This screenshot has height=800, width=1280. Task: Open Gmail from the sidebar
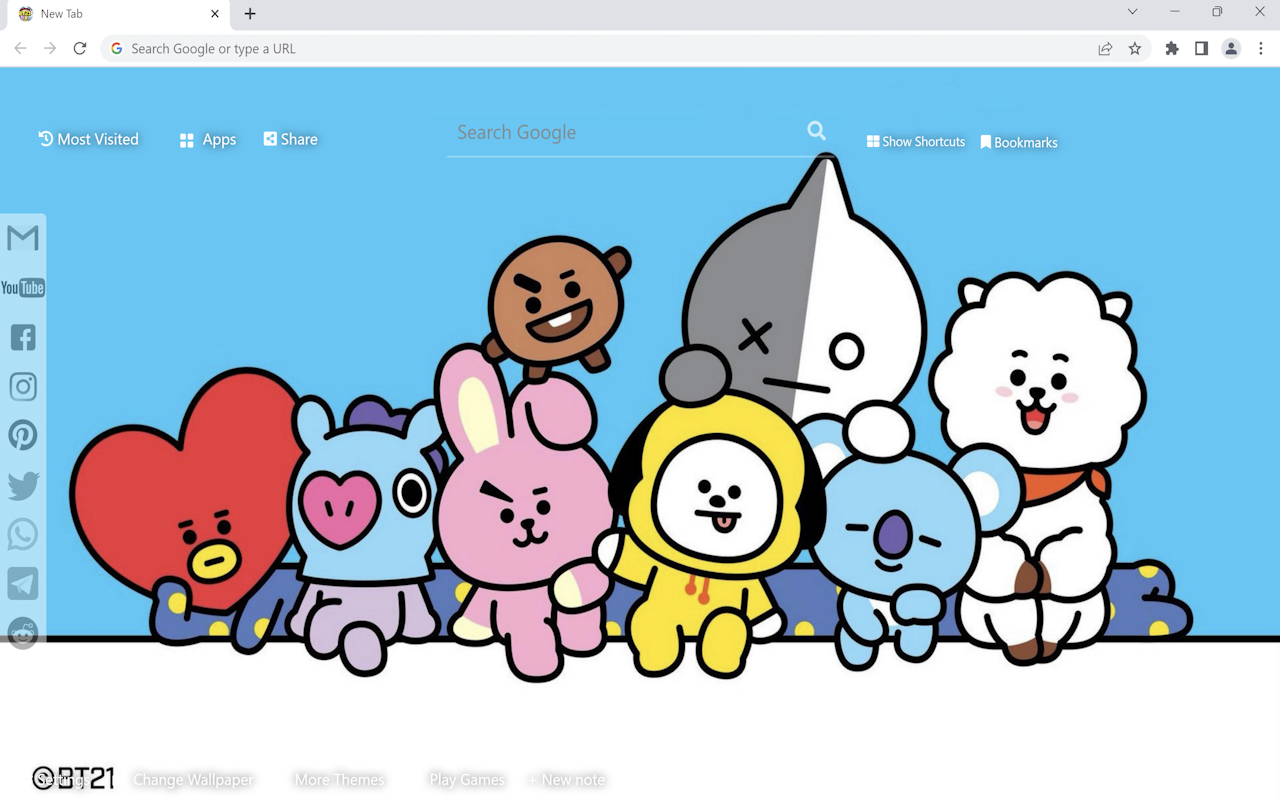23,238
